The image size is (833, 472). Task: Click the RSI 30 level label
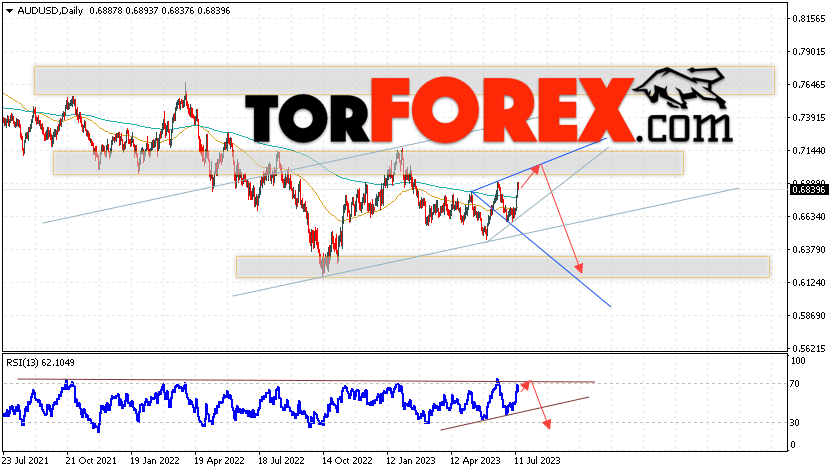[795, 423]
